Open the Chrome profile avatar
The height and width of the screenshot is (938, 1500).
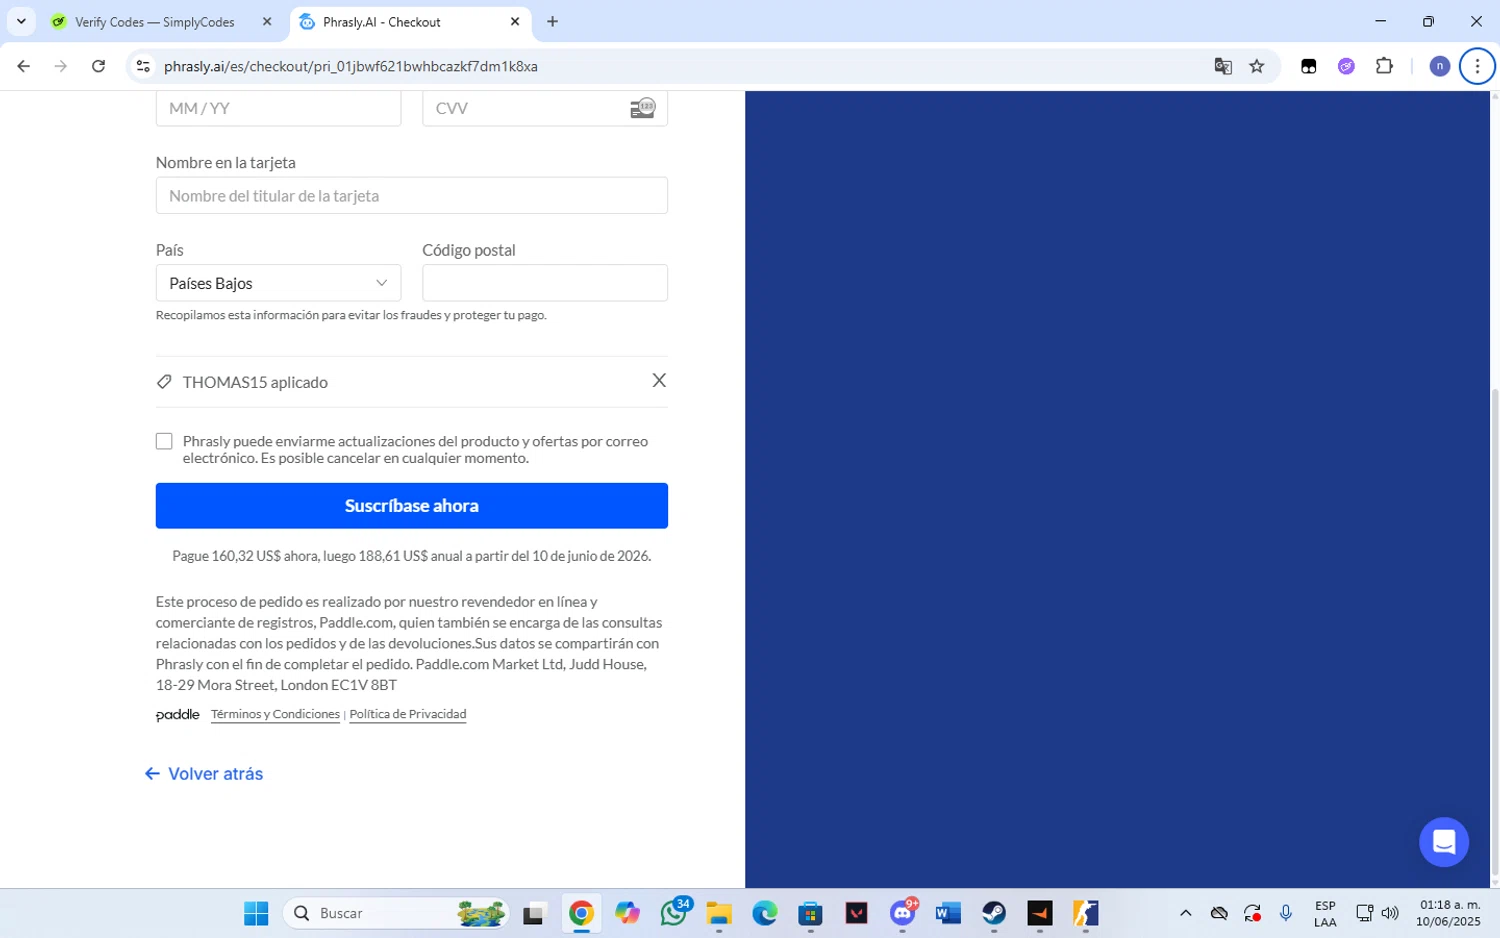pyautogui.click(x=1440, y=66)
